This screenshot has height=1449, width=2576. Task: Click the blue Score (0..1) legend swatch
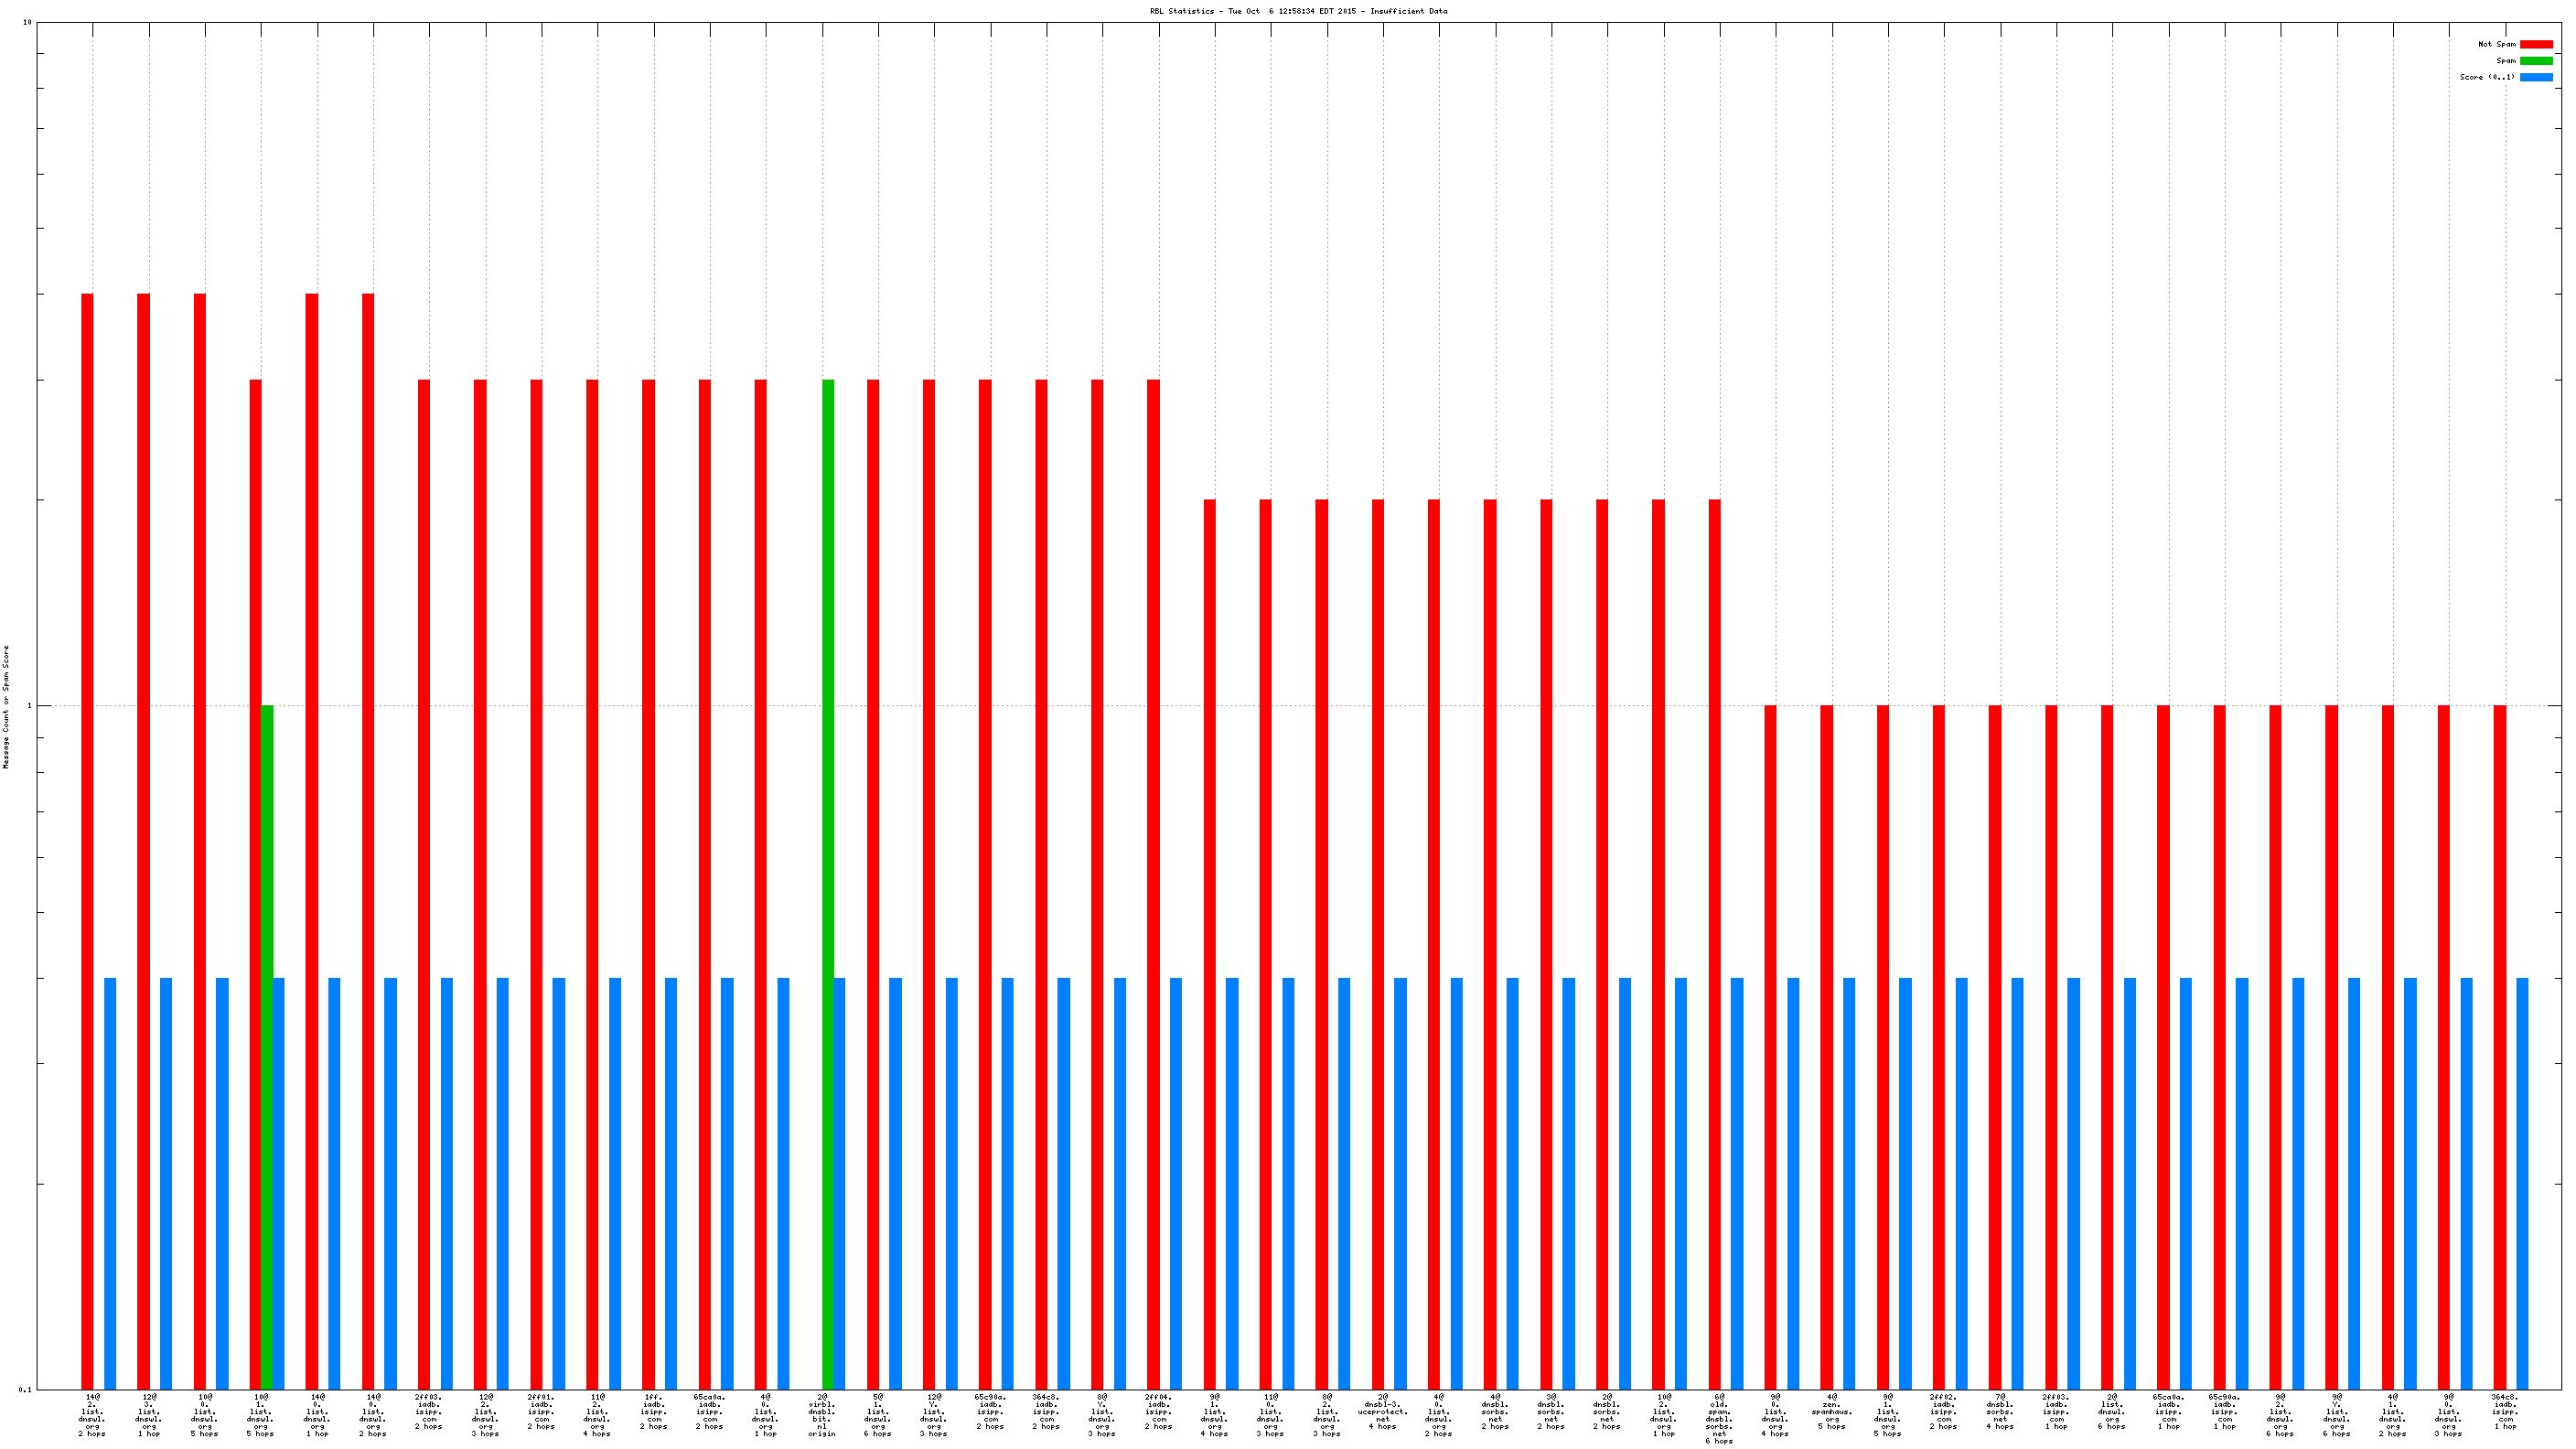[2535, 77]
